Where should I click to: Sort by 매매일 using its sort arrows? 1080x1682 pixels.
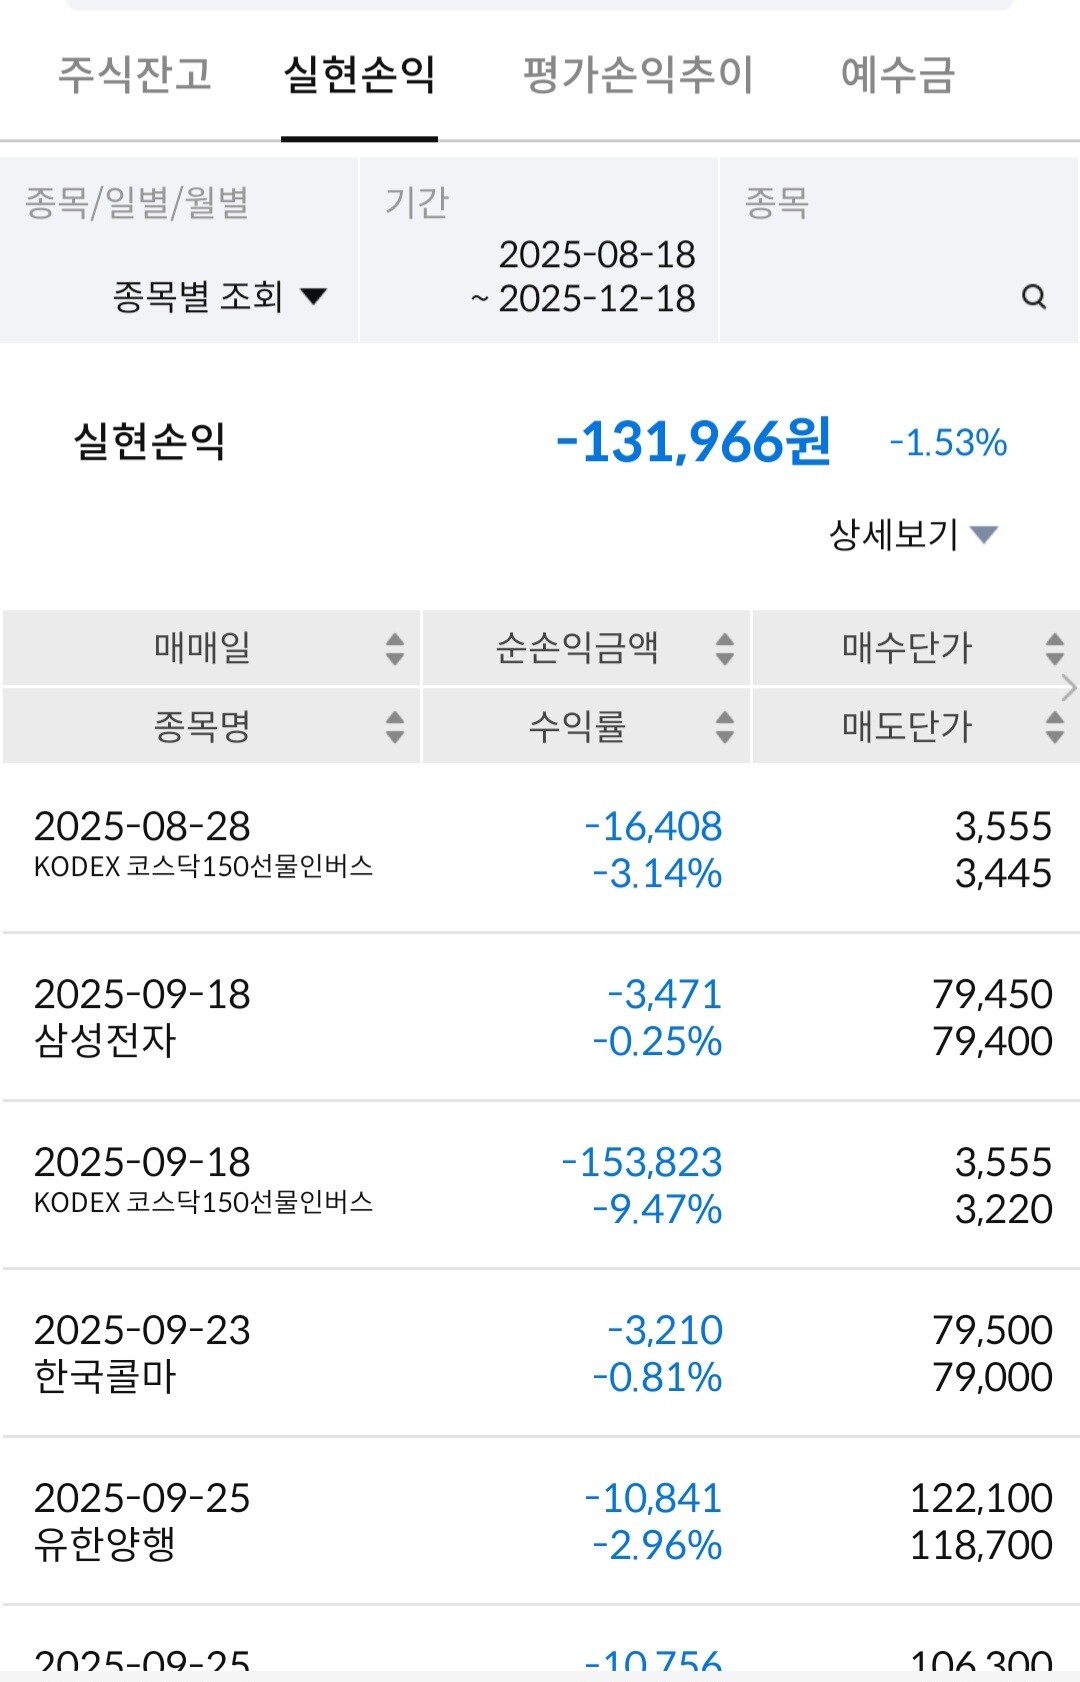pos(395,649)
